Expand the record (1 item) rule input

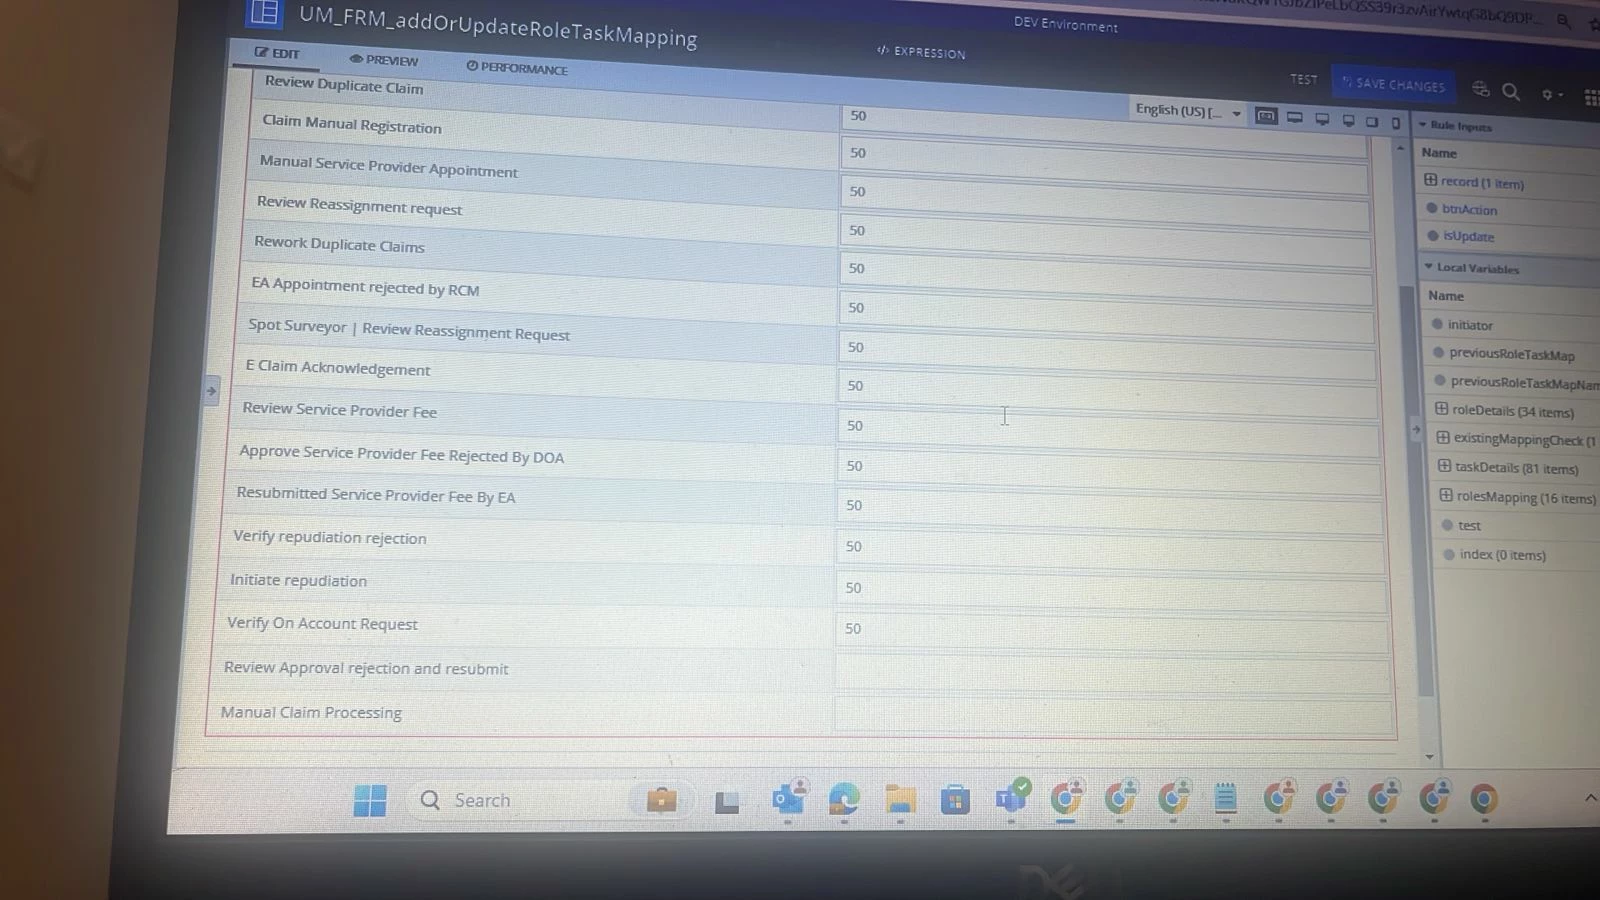coord(1431,181)
